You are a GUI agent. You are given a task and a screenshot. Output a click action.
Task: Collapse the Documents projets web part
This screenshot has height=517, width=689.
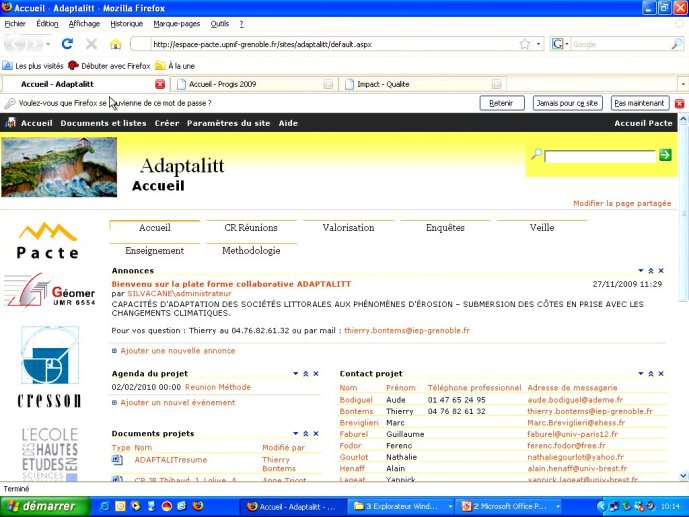coord(306,434)
